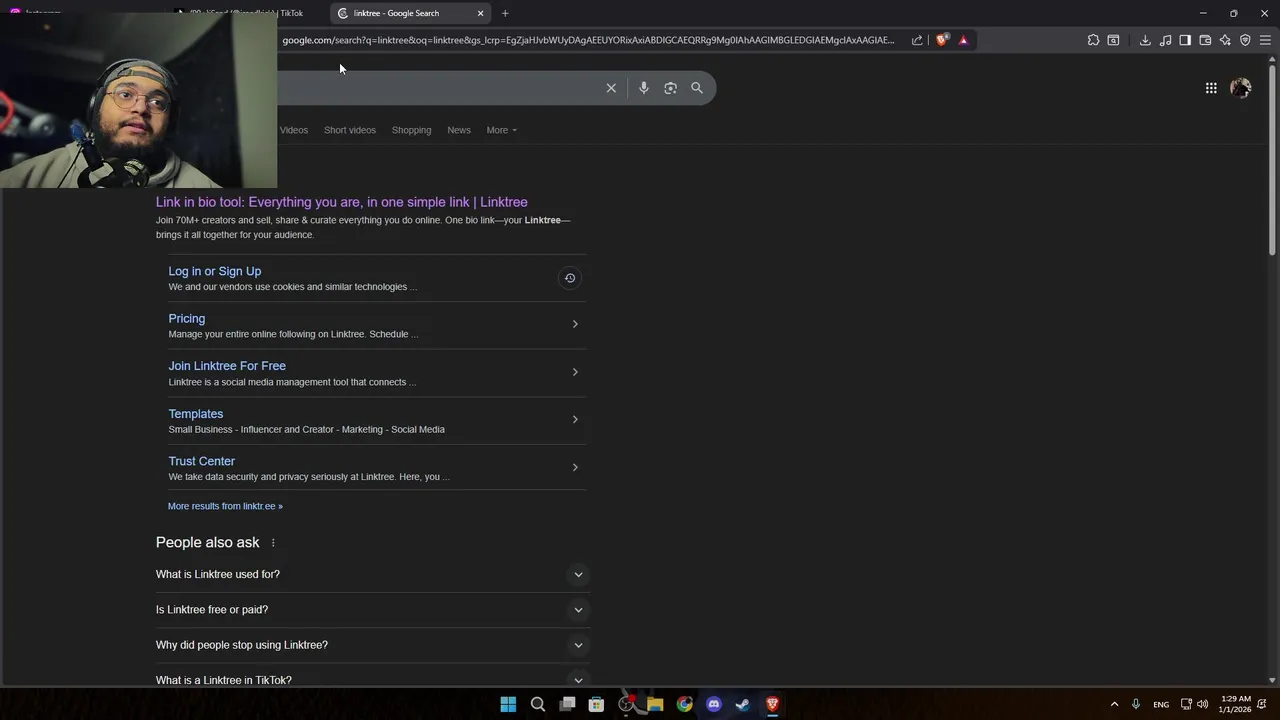Viewport: 1280px width, 720px height.
Task: Click the chevron on the Trust Center row
Action: point(575,467)
